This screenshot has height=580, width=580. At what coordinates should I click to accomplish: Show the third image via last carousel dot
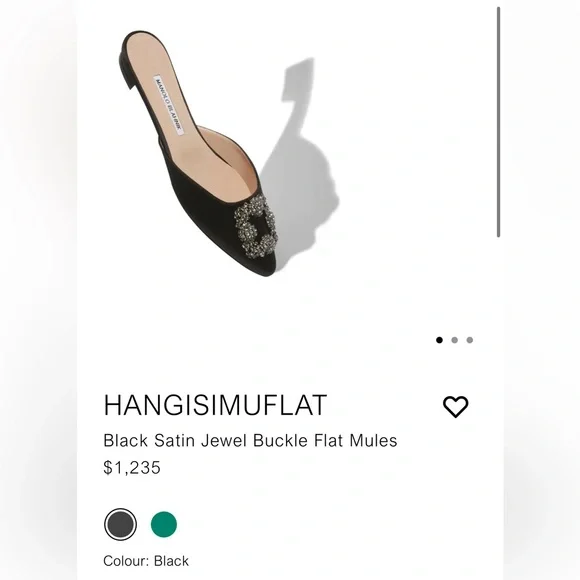pos(470,340)
